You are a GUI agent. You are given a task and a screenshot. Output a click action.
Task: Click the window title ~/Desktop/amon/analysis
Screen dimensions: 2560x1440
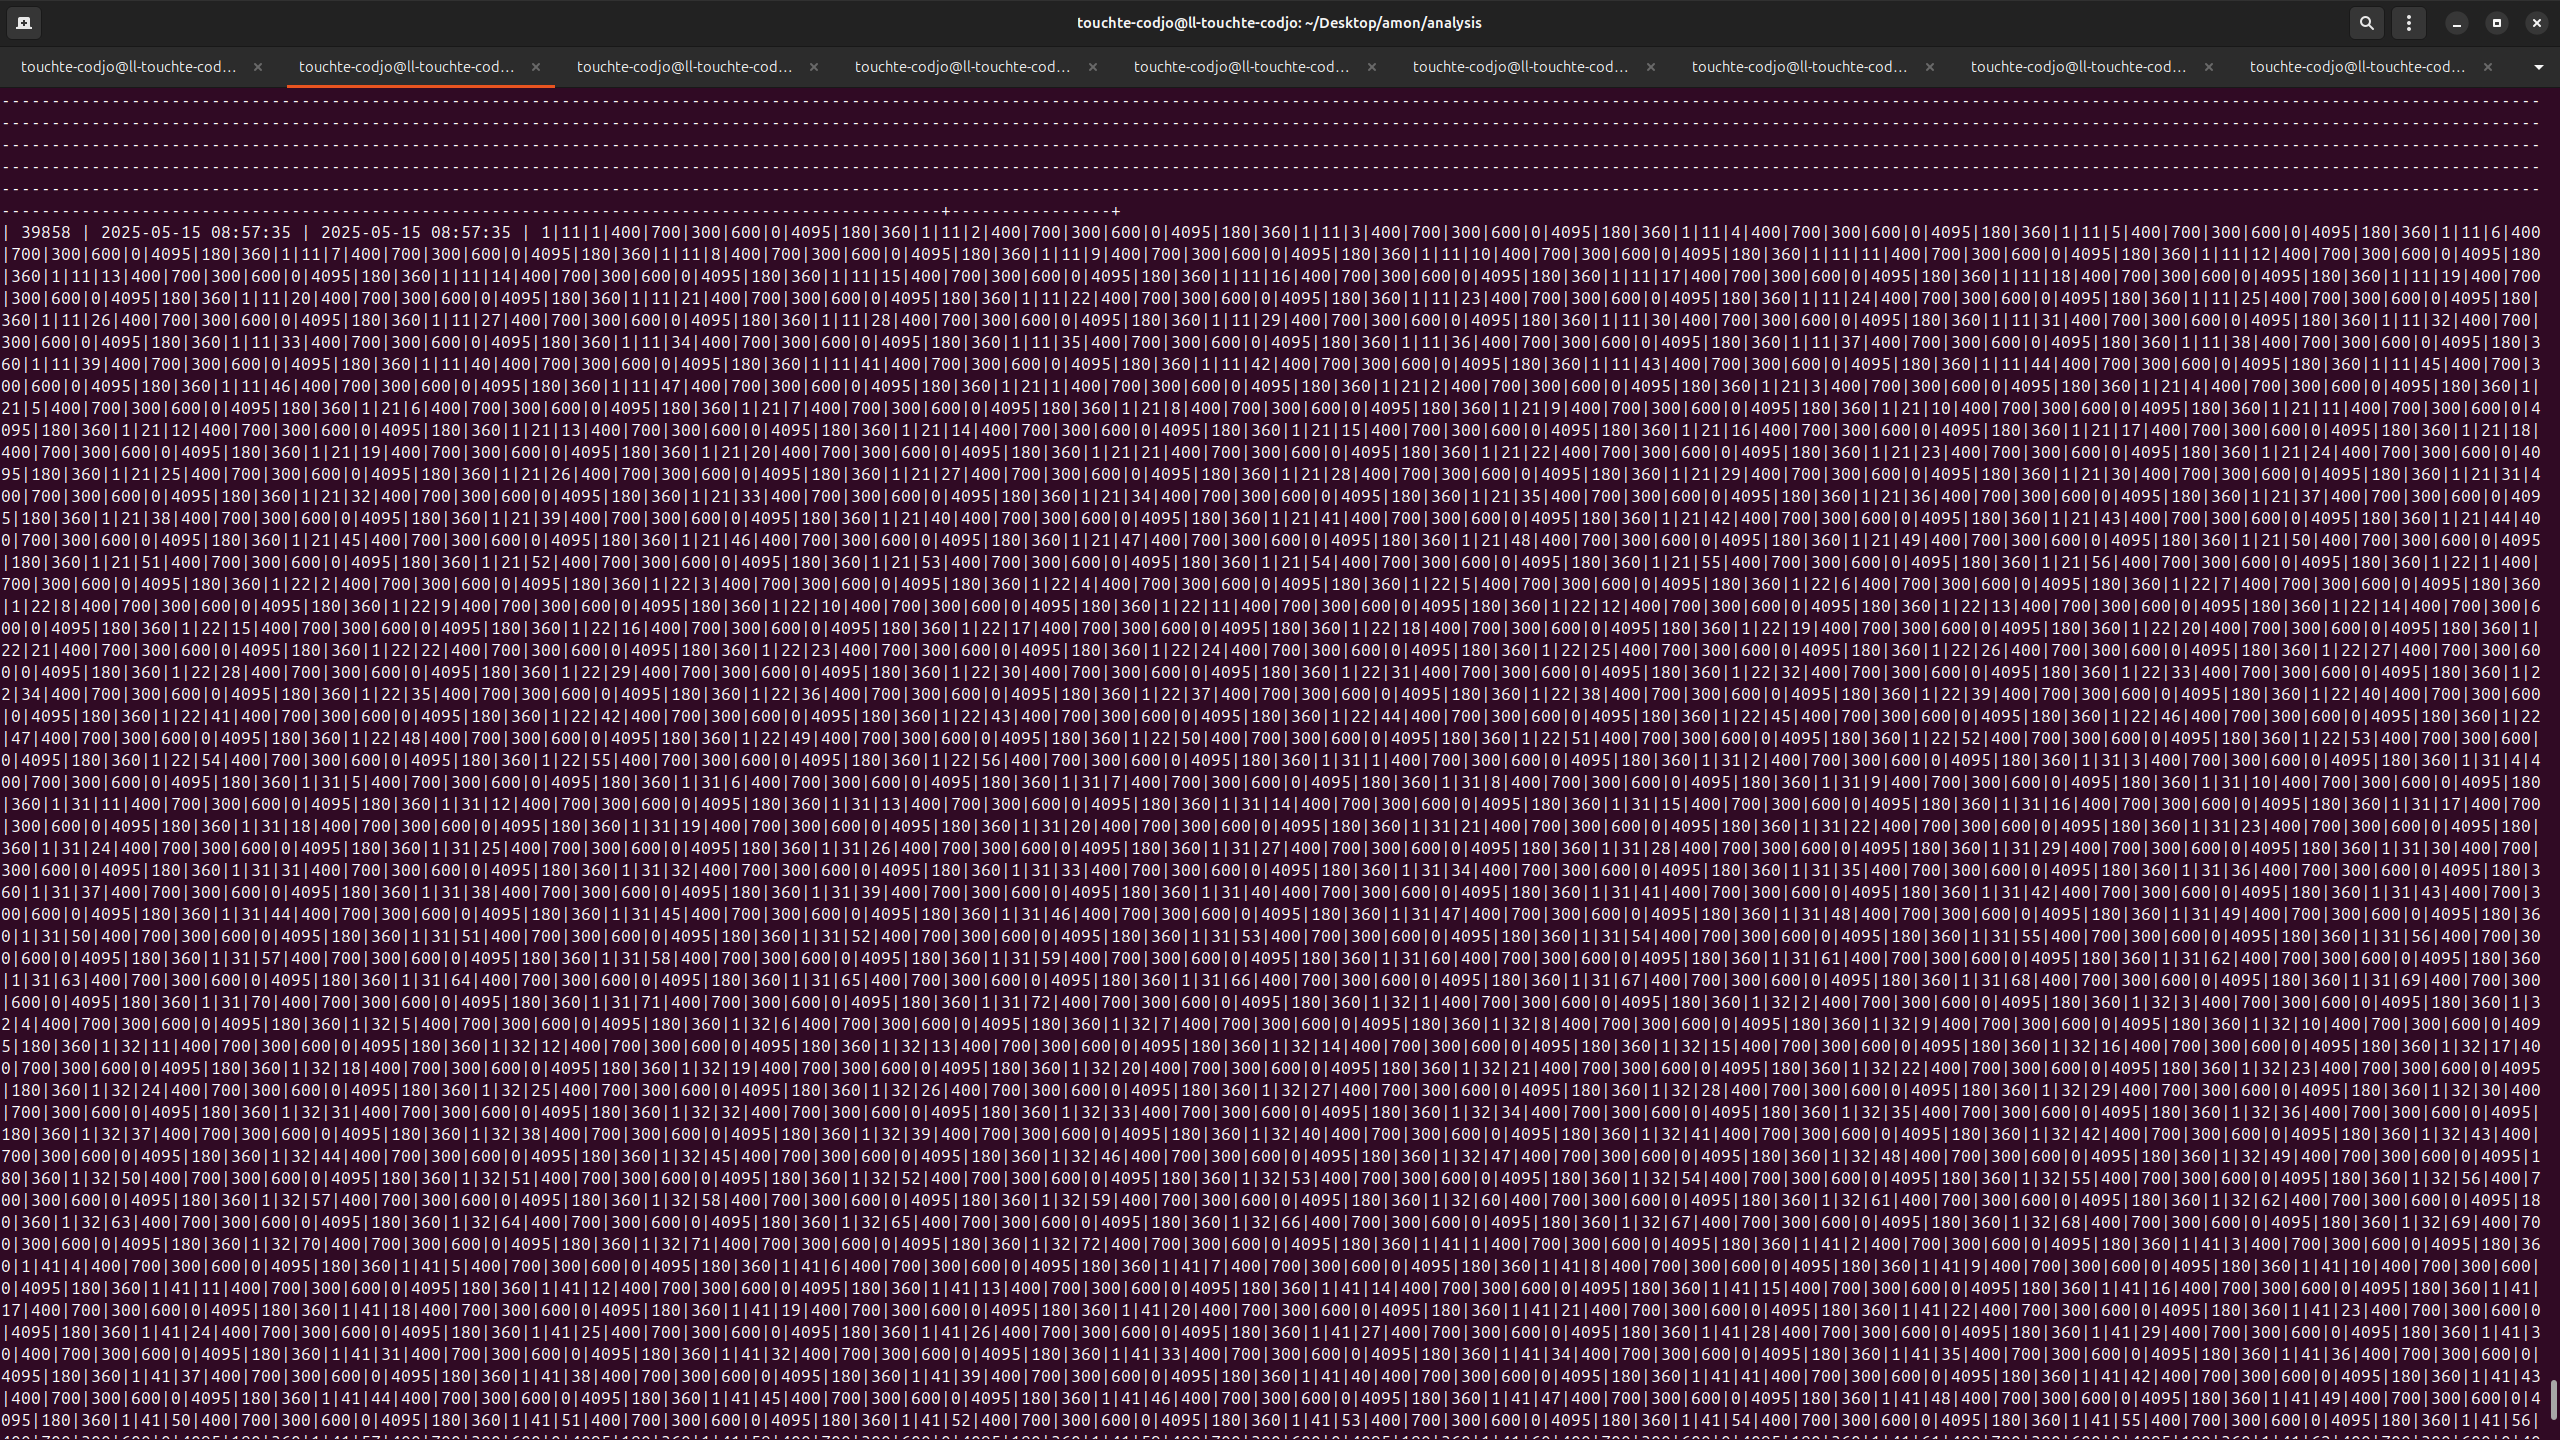[x=1393, y=22]
